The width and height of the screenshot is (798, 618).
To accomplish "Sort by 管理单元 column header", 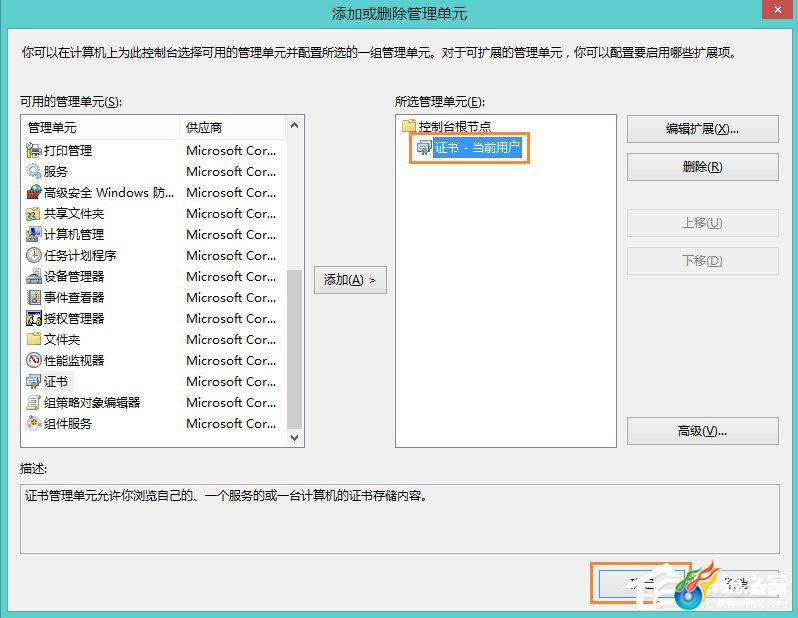I will pyautogui.click(x=101, y=127).
